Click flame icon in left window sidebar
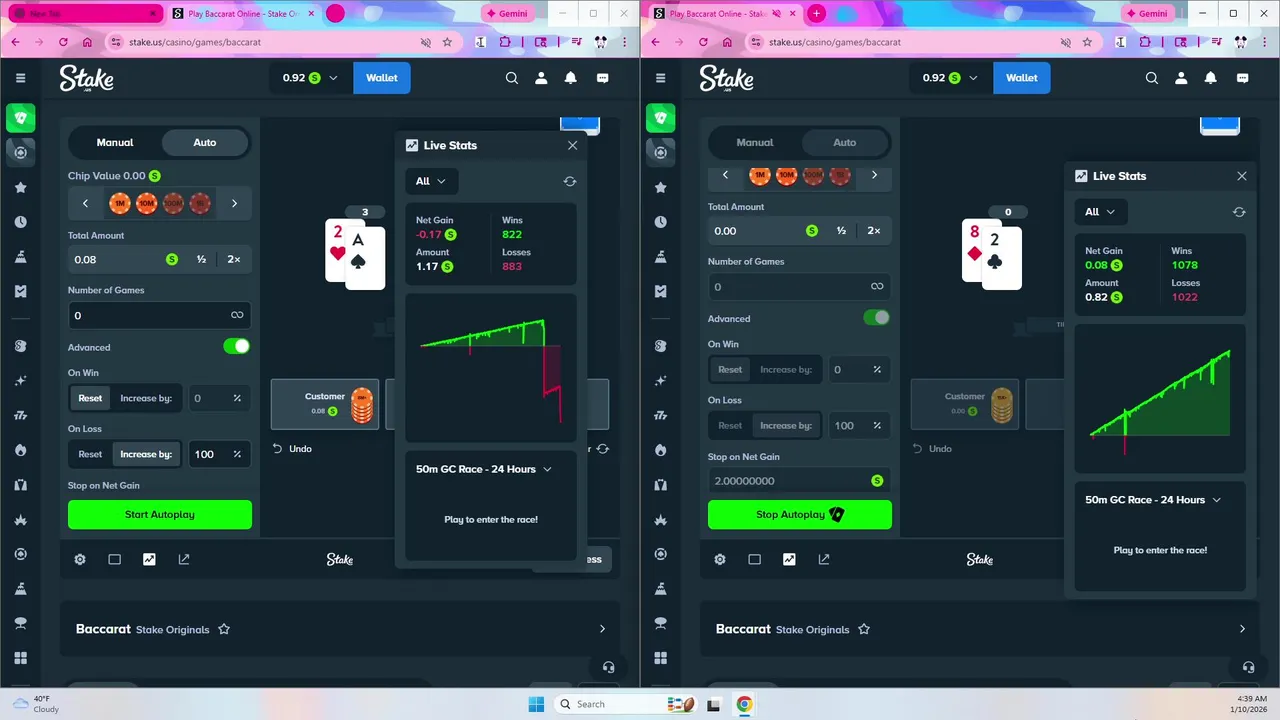This screenshot has width=1280, height=720. click(20, 450)
